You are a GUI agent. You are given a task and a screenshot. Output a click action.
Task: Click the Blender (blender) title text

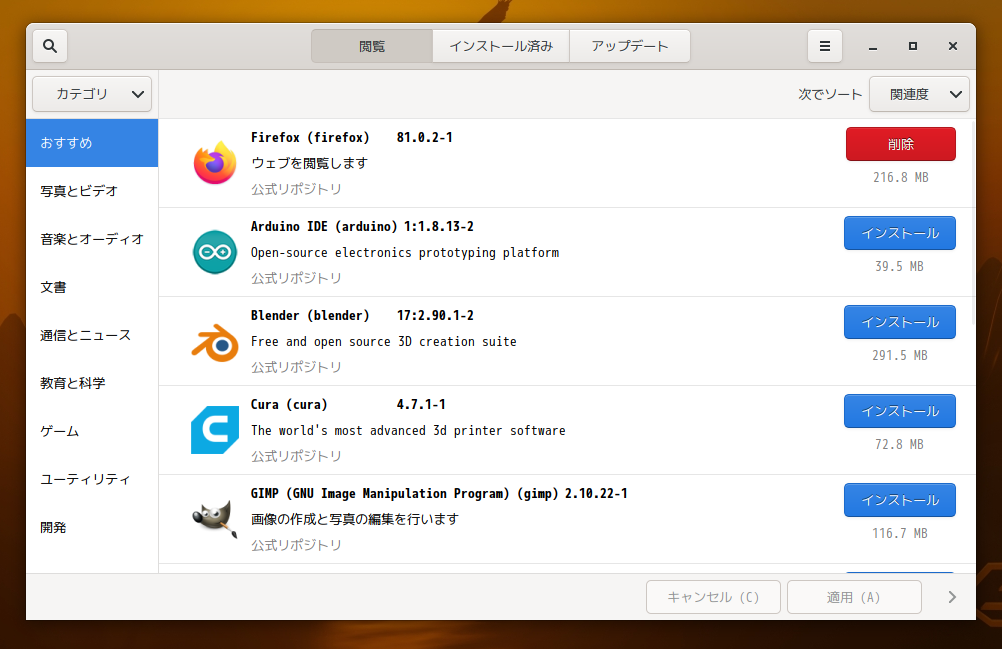(x=310, y=315)
